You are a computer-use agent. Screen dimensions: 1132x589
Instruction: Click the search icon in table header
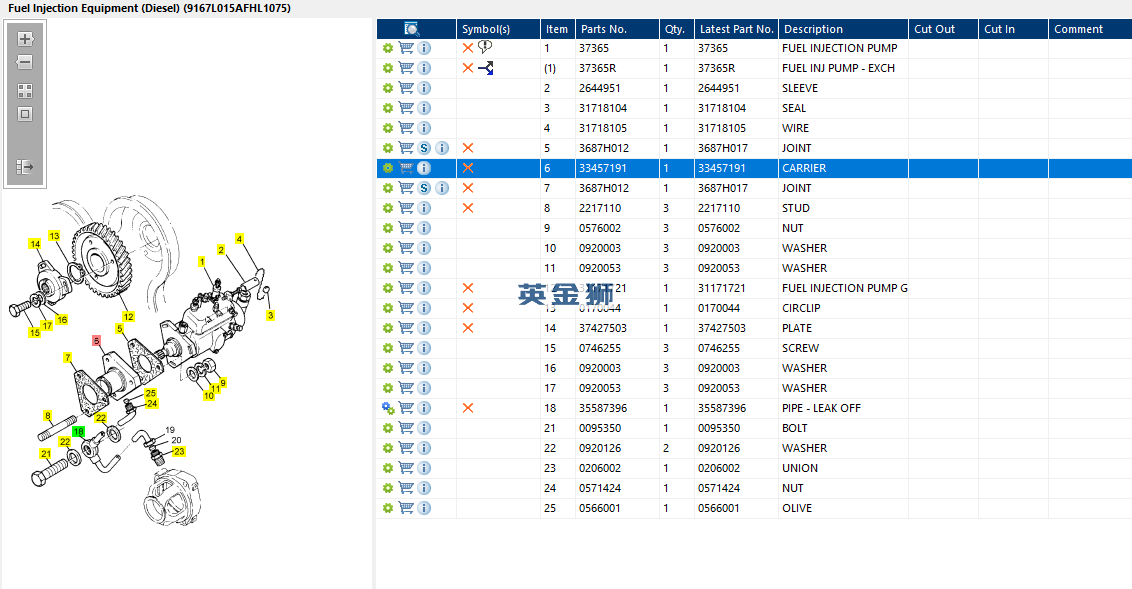click(x=412, y=29)
